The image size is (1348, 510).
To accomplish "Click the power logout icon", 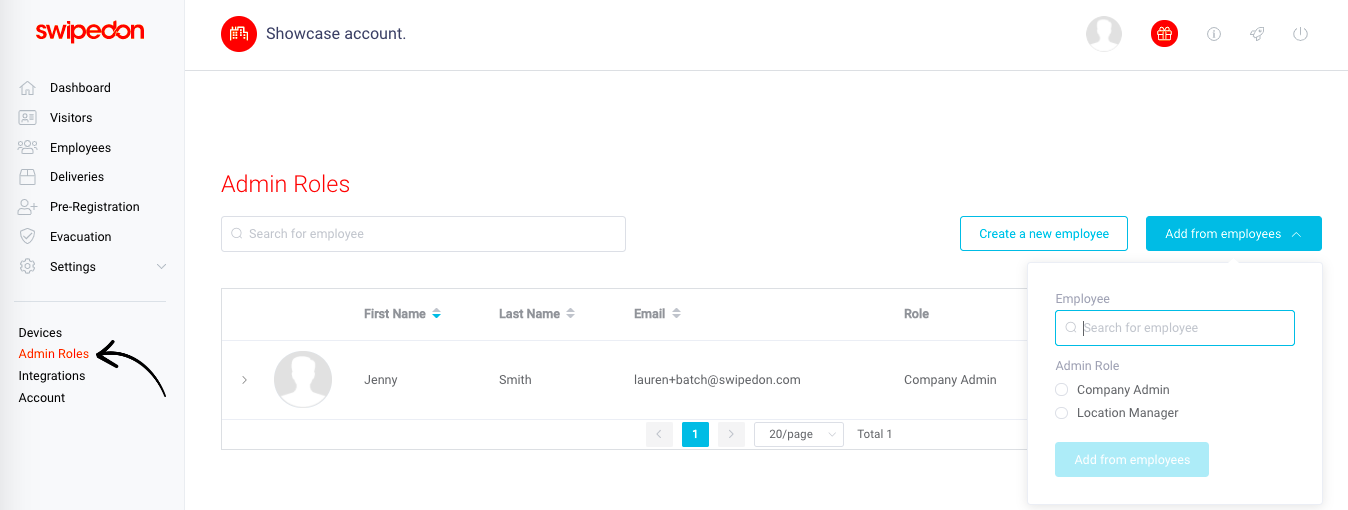I will 1300,34.
